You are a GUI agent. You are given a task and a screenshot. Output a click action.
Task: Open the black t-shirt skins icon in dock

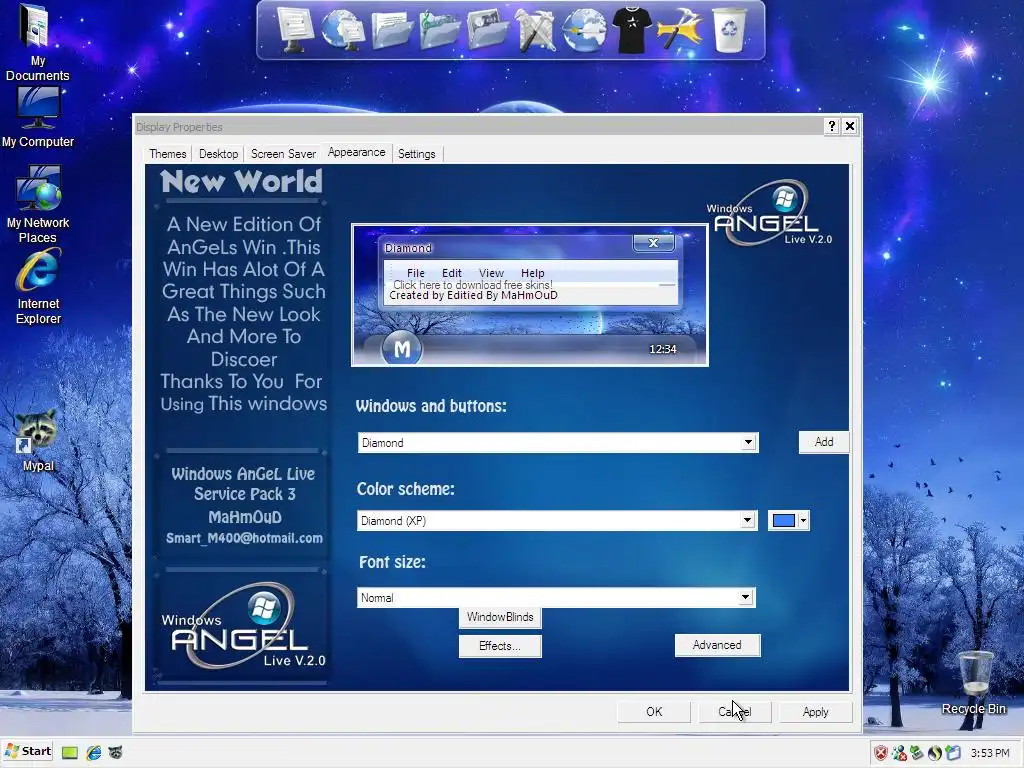coord(632,29)
